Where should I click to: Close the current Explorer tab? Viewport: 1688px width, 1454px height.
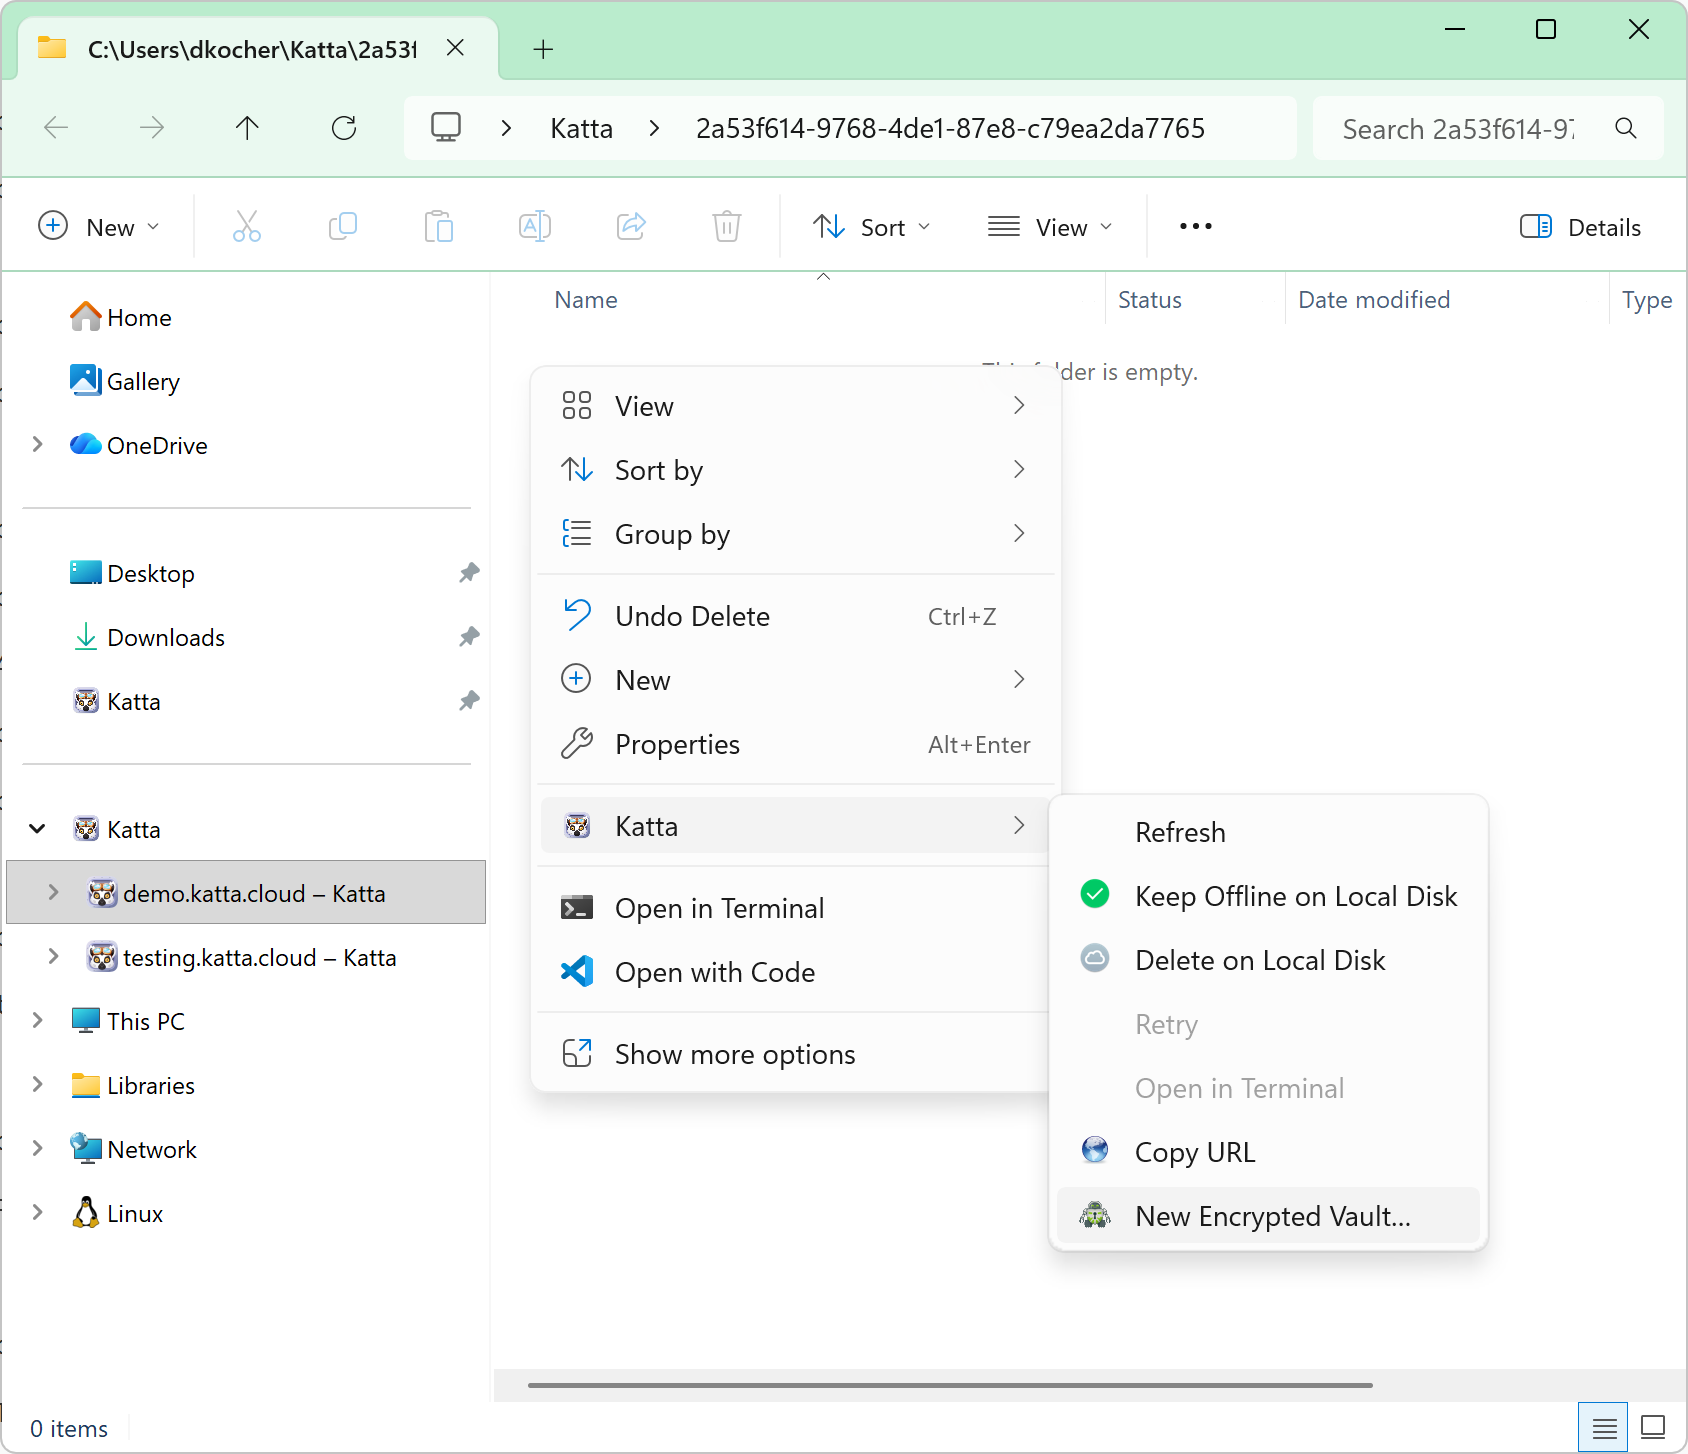(455, 48)
